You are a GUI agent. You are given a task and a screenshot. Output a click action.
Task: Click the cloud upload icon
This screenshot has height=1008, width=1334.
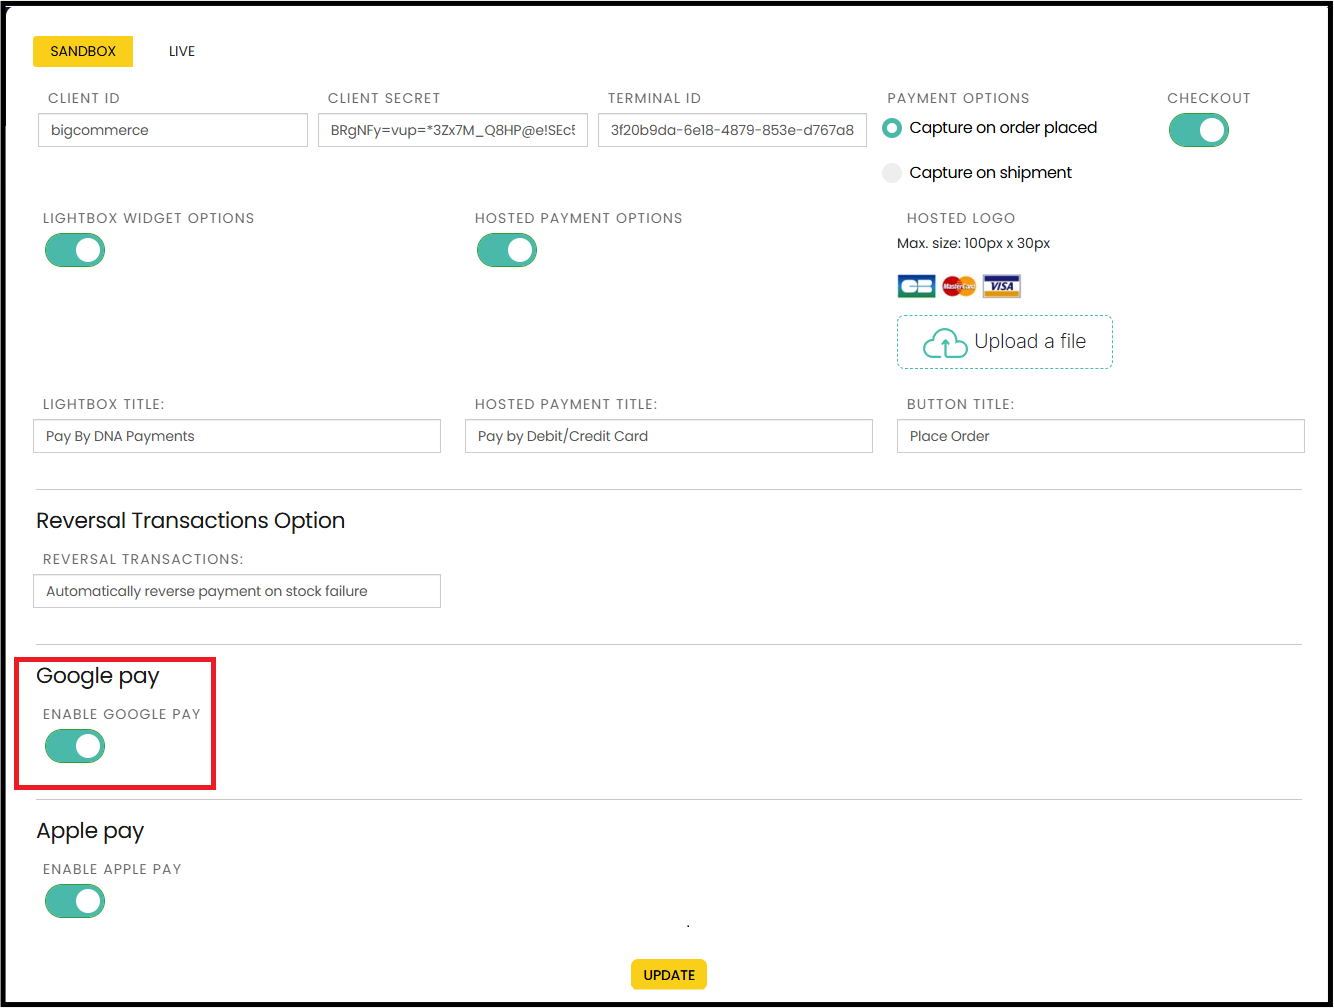point(943,342)
